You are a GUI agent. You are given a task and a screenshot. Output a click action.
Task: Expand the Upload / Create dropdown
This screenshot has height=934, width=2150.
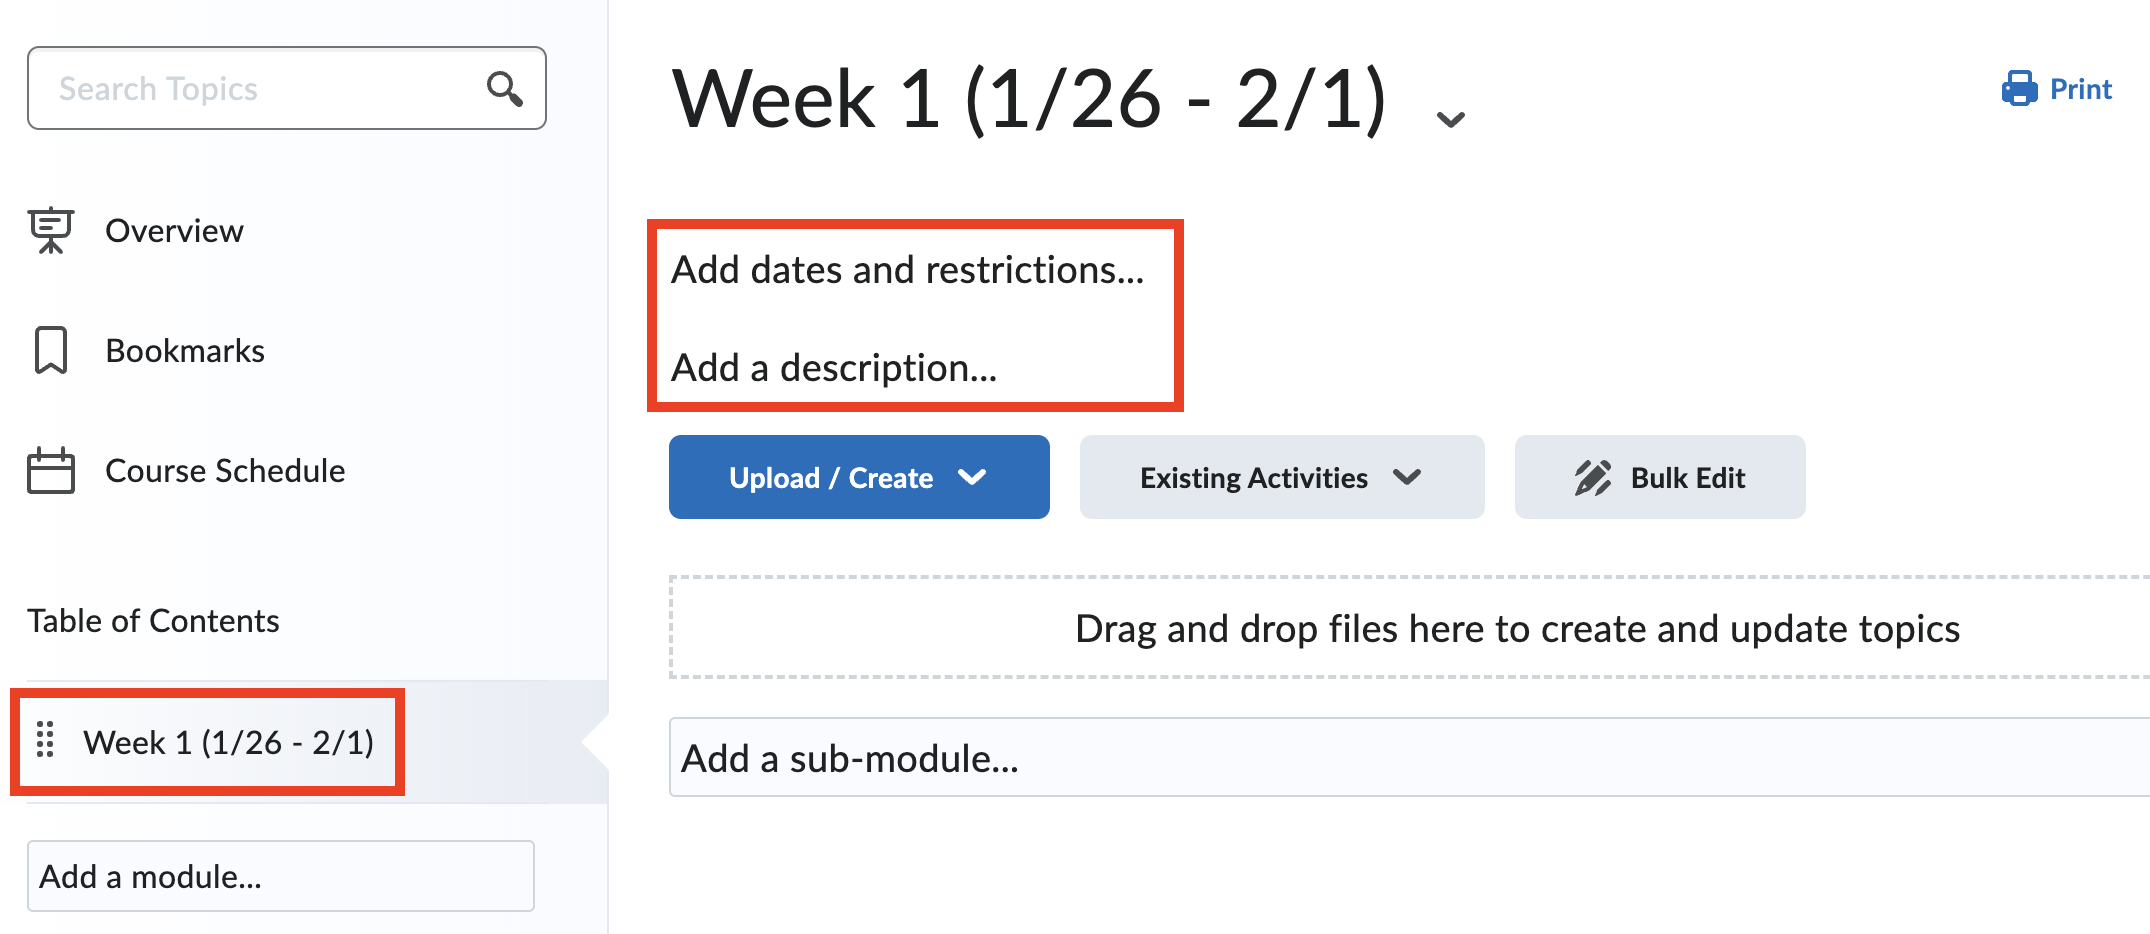pos(972,478)
